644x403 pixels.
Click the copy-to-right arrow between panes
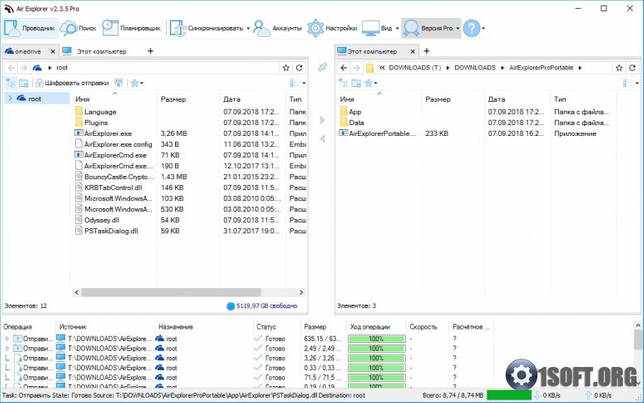coord(322,120)
